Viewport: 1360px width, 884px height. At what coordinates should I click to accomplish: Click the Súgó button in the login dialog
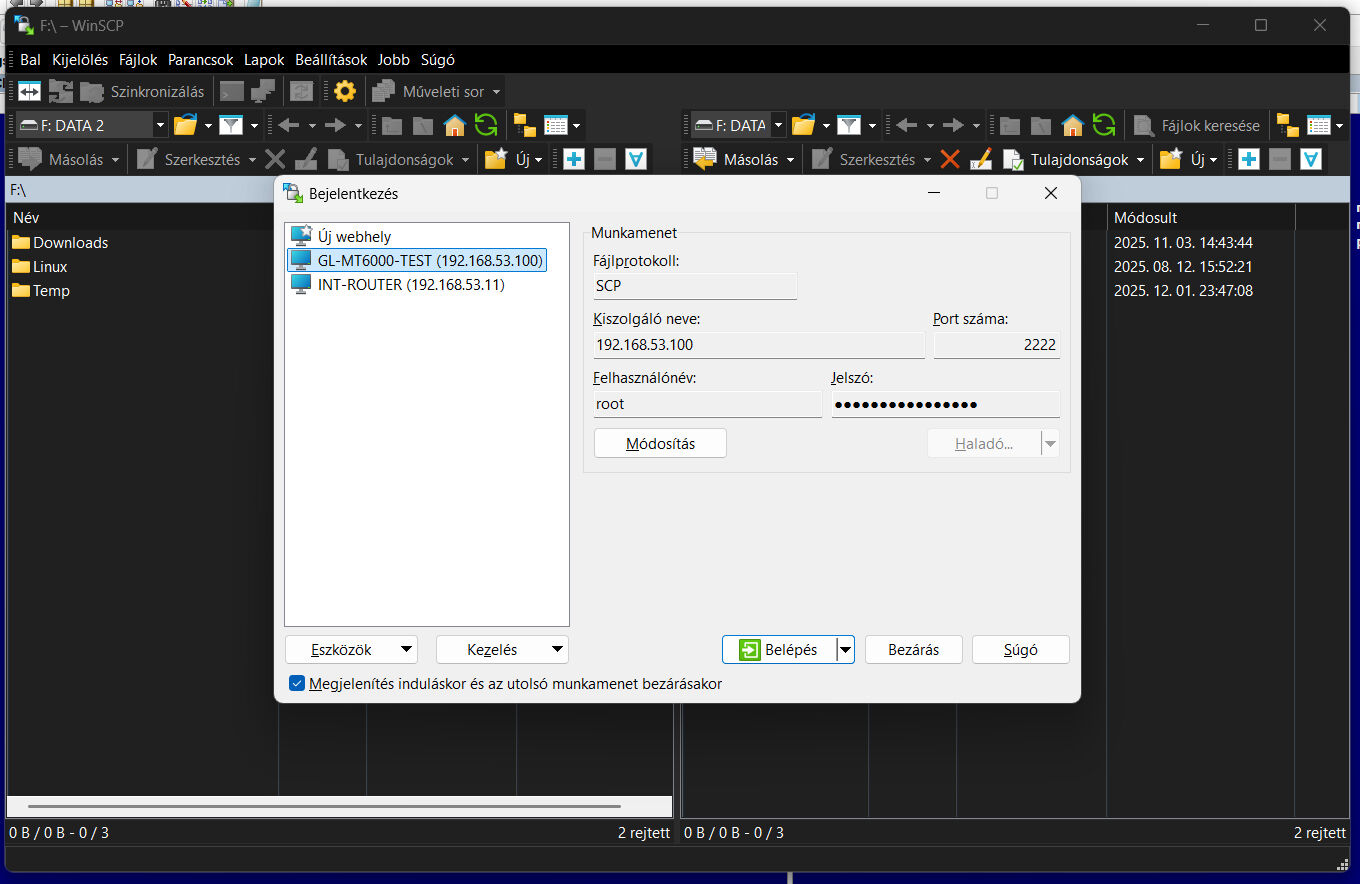1021,650
